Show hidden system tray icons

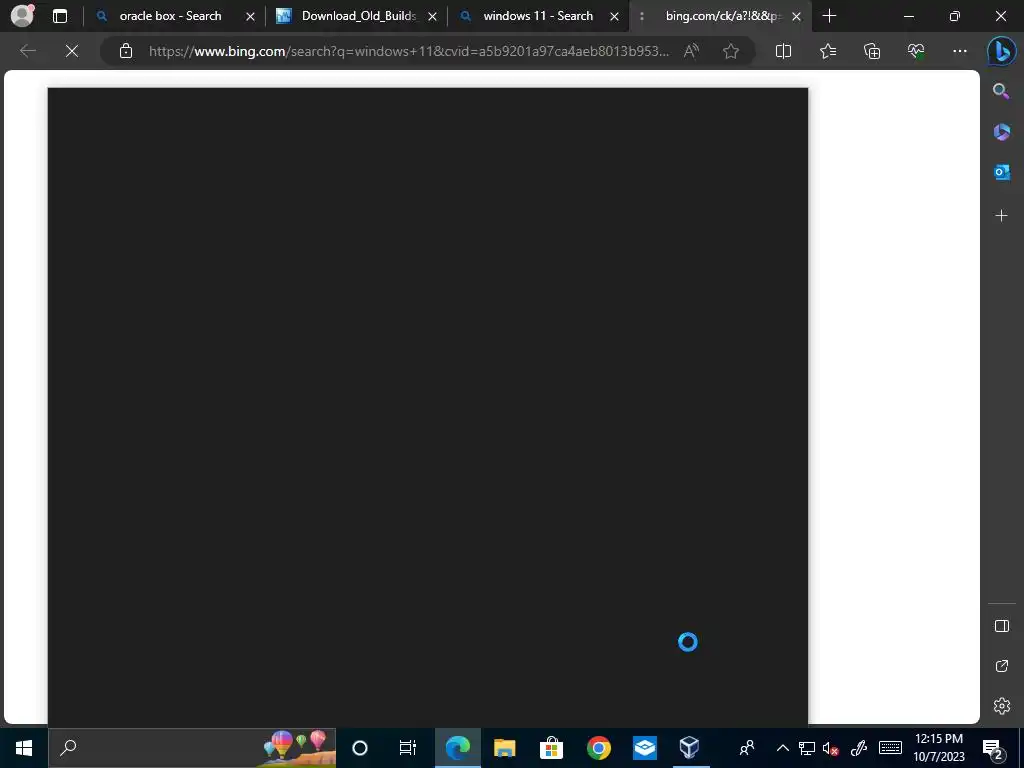[782, 748]
